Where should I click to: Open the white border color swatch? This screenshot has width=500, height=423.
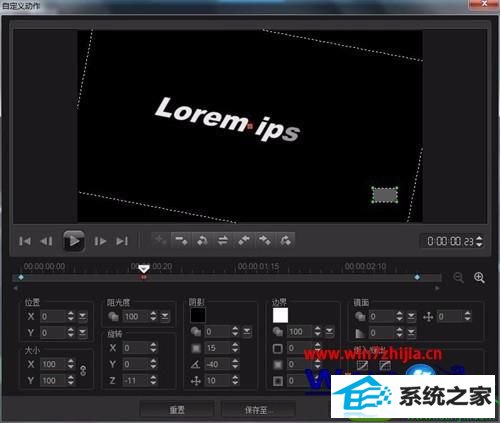[x=280, y=315]
